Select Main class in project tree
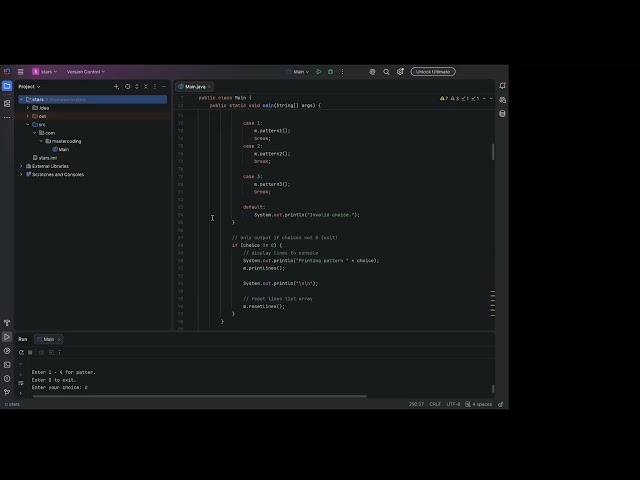 point(61,149)
